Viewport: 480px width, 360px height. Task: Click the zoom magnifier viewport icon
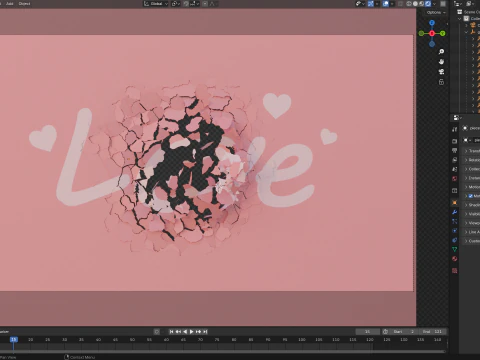coord(441,52)
